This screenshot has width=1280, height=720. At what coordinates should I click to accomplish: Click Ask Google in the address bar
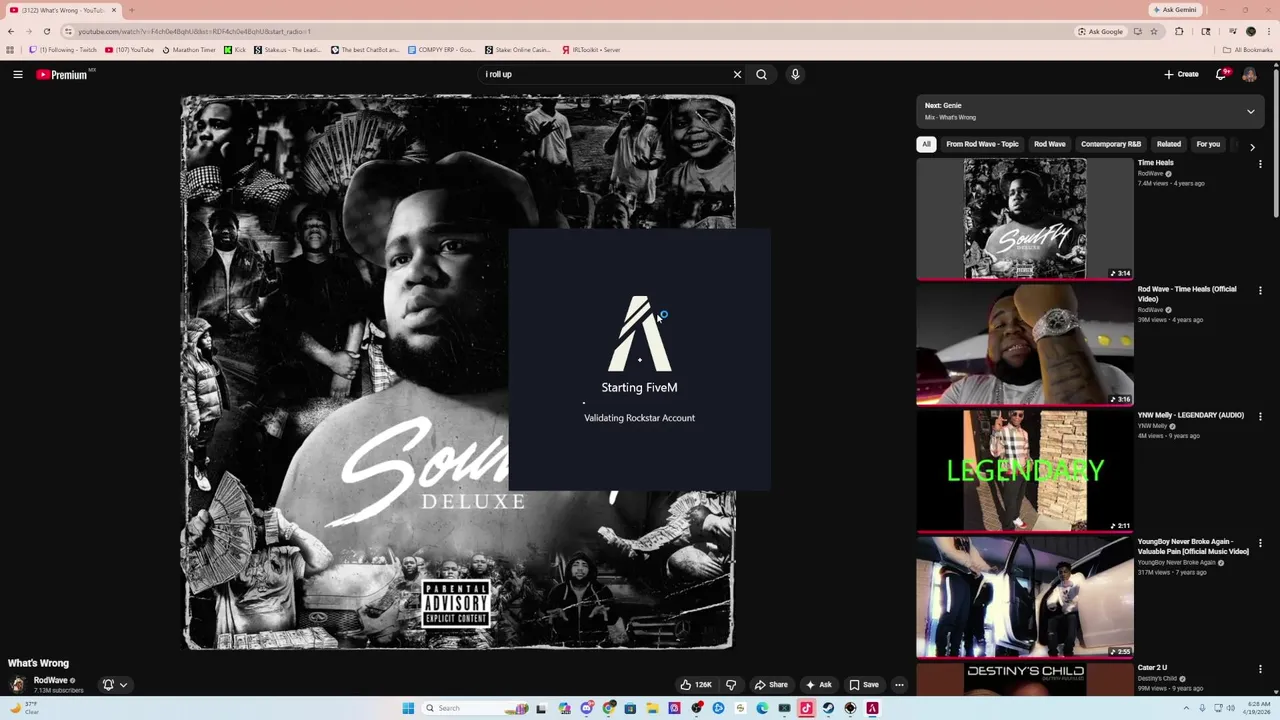click(1100, 31)
